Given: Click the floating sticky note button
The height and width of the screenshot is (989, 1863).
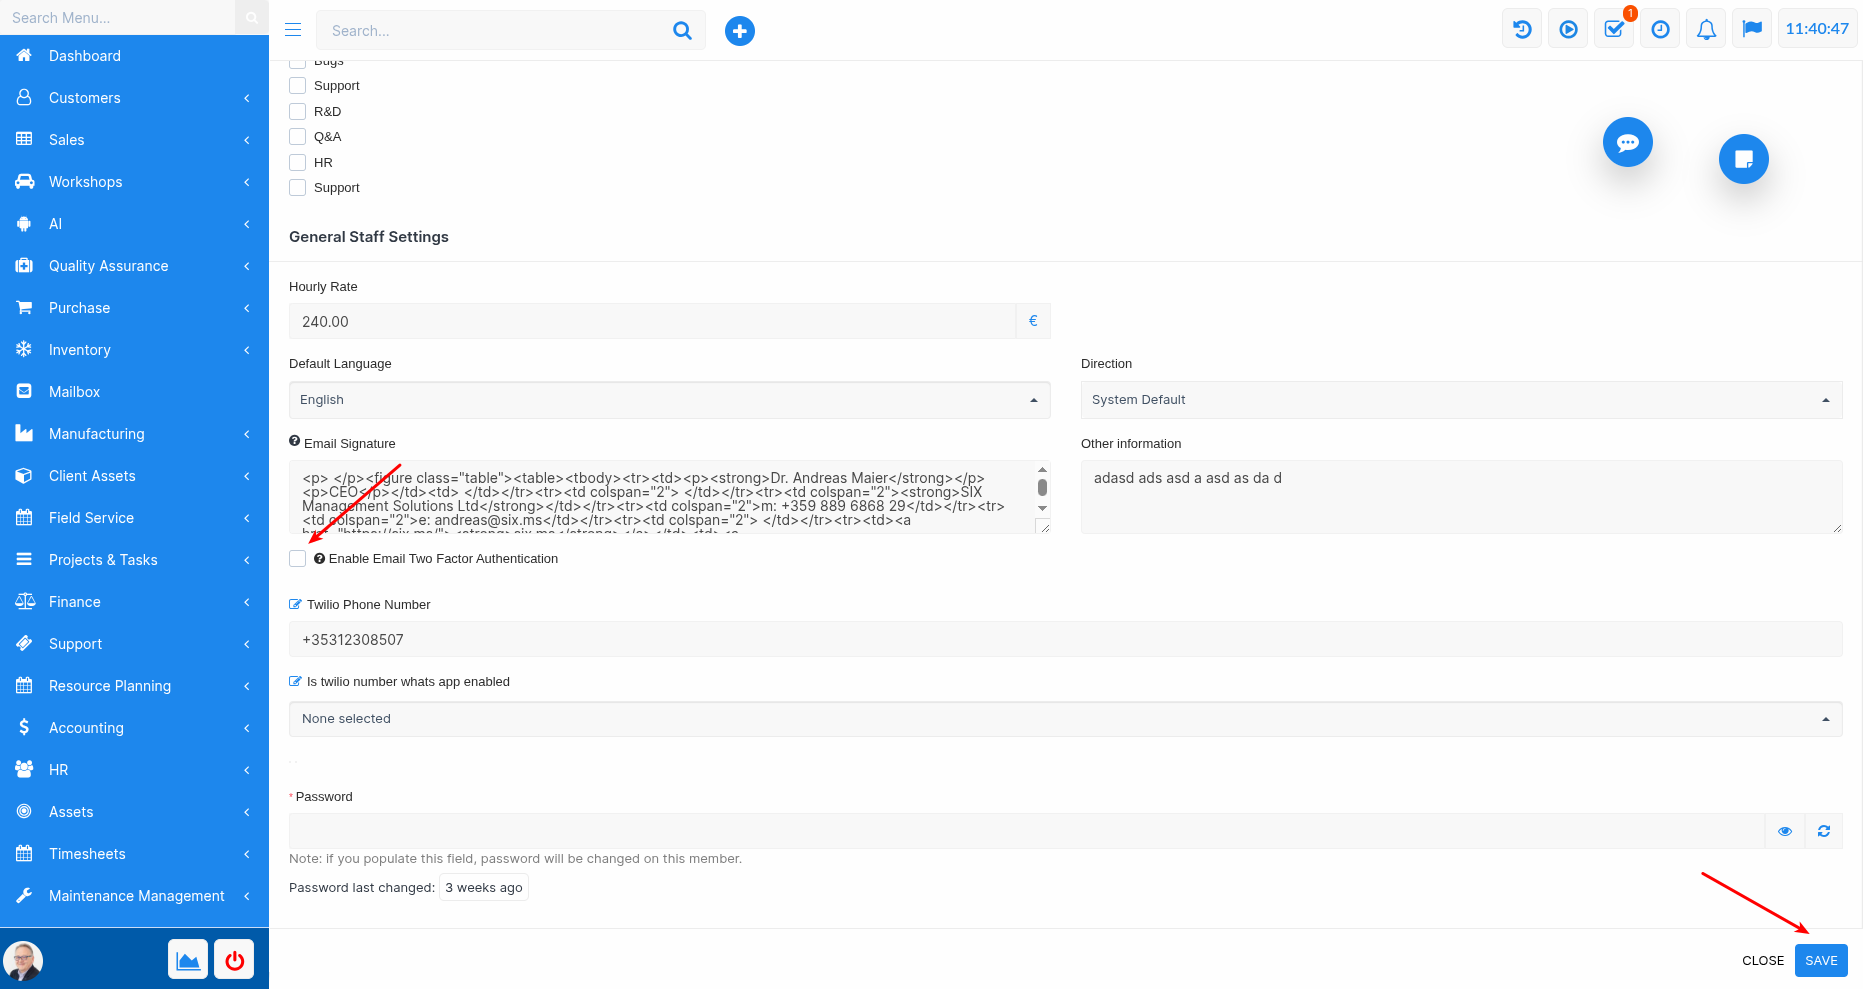Looking at the screenshot, I should [1743, 159].
